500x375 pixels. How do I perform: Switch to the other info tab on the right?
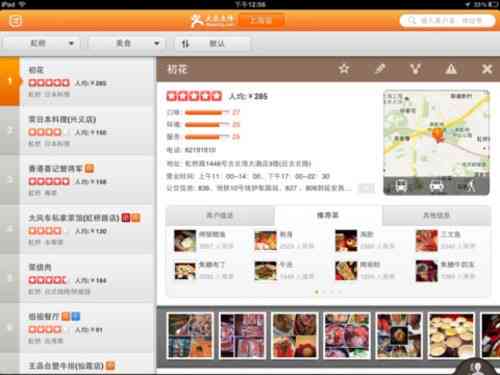click(x=436, y=216)
